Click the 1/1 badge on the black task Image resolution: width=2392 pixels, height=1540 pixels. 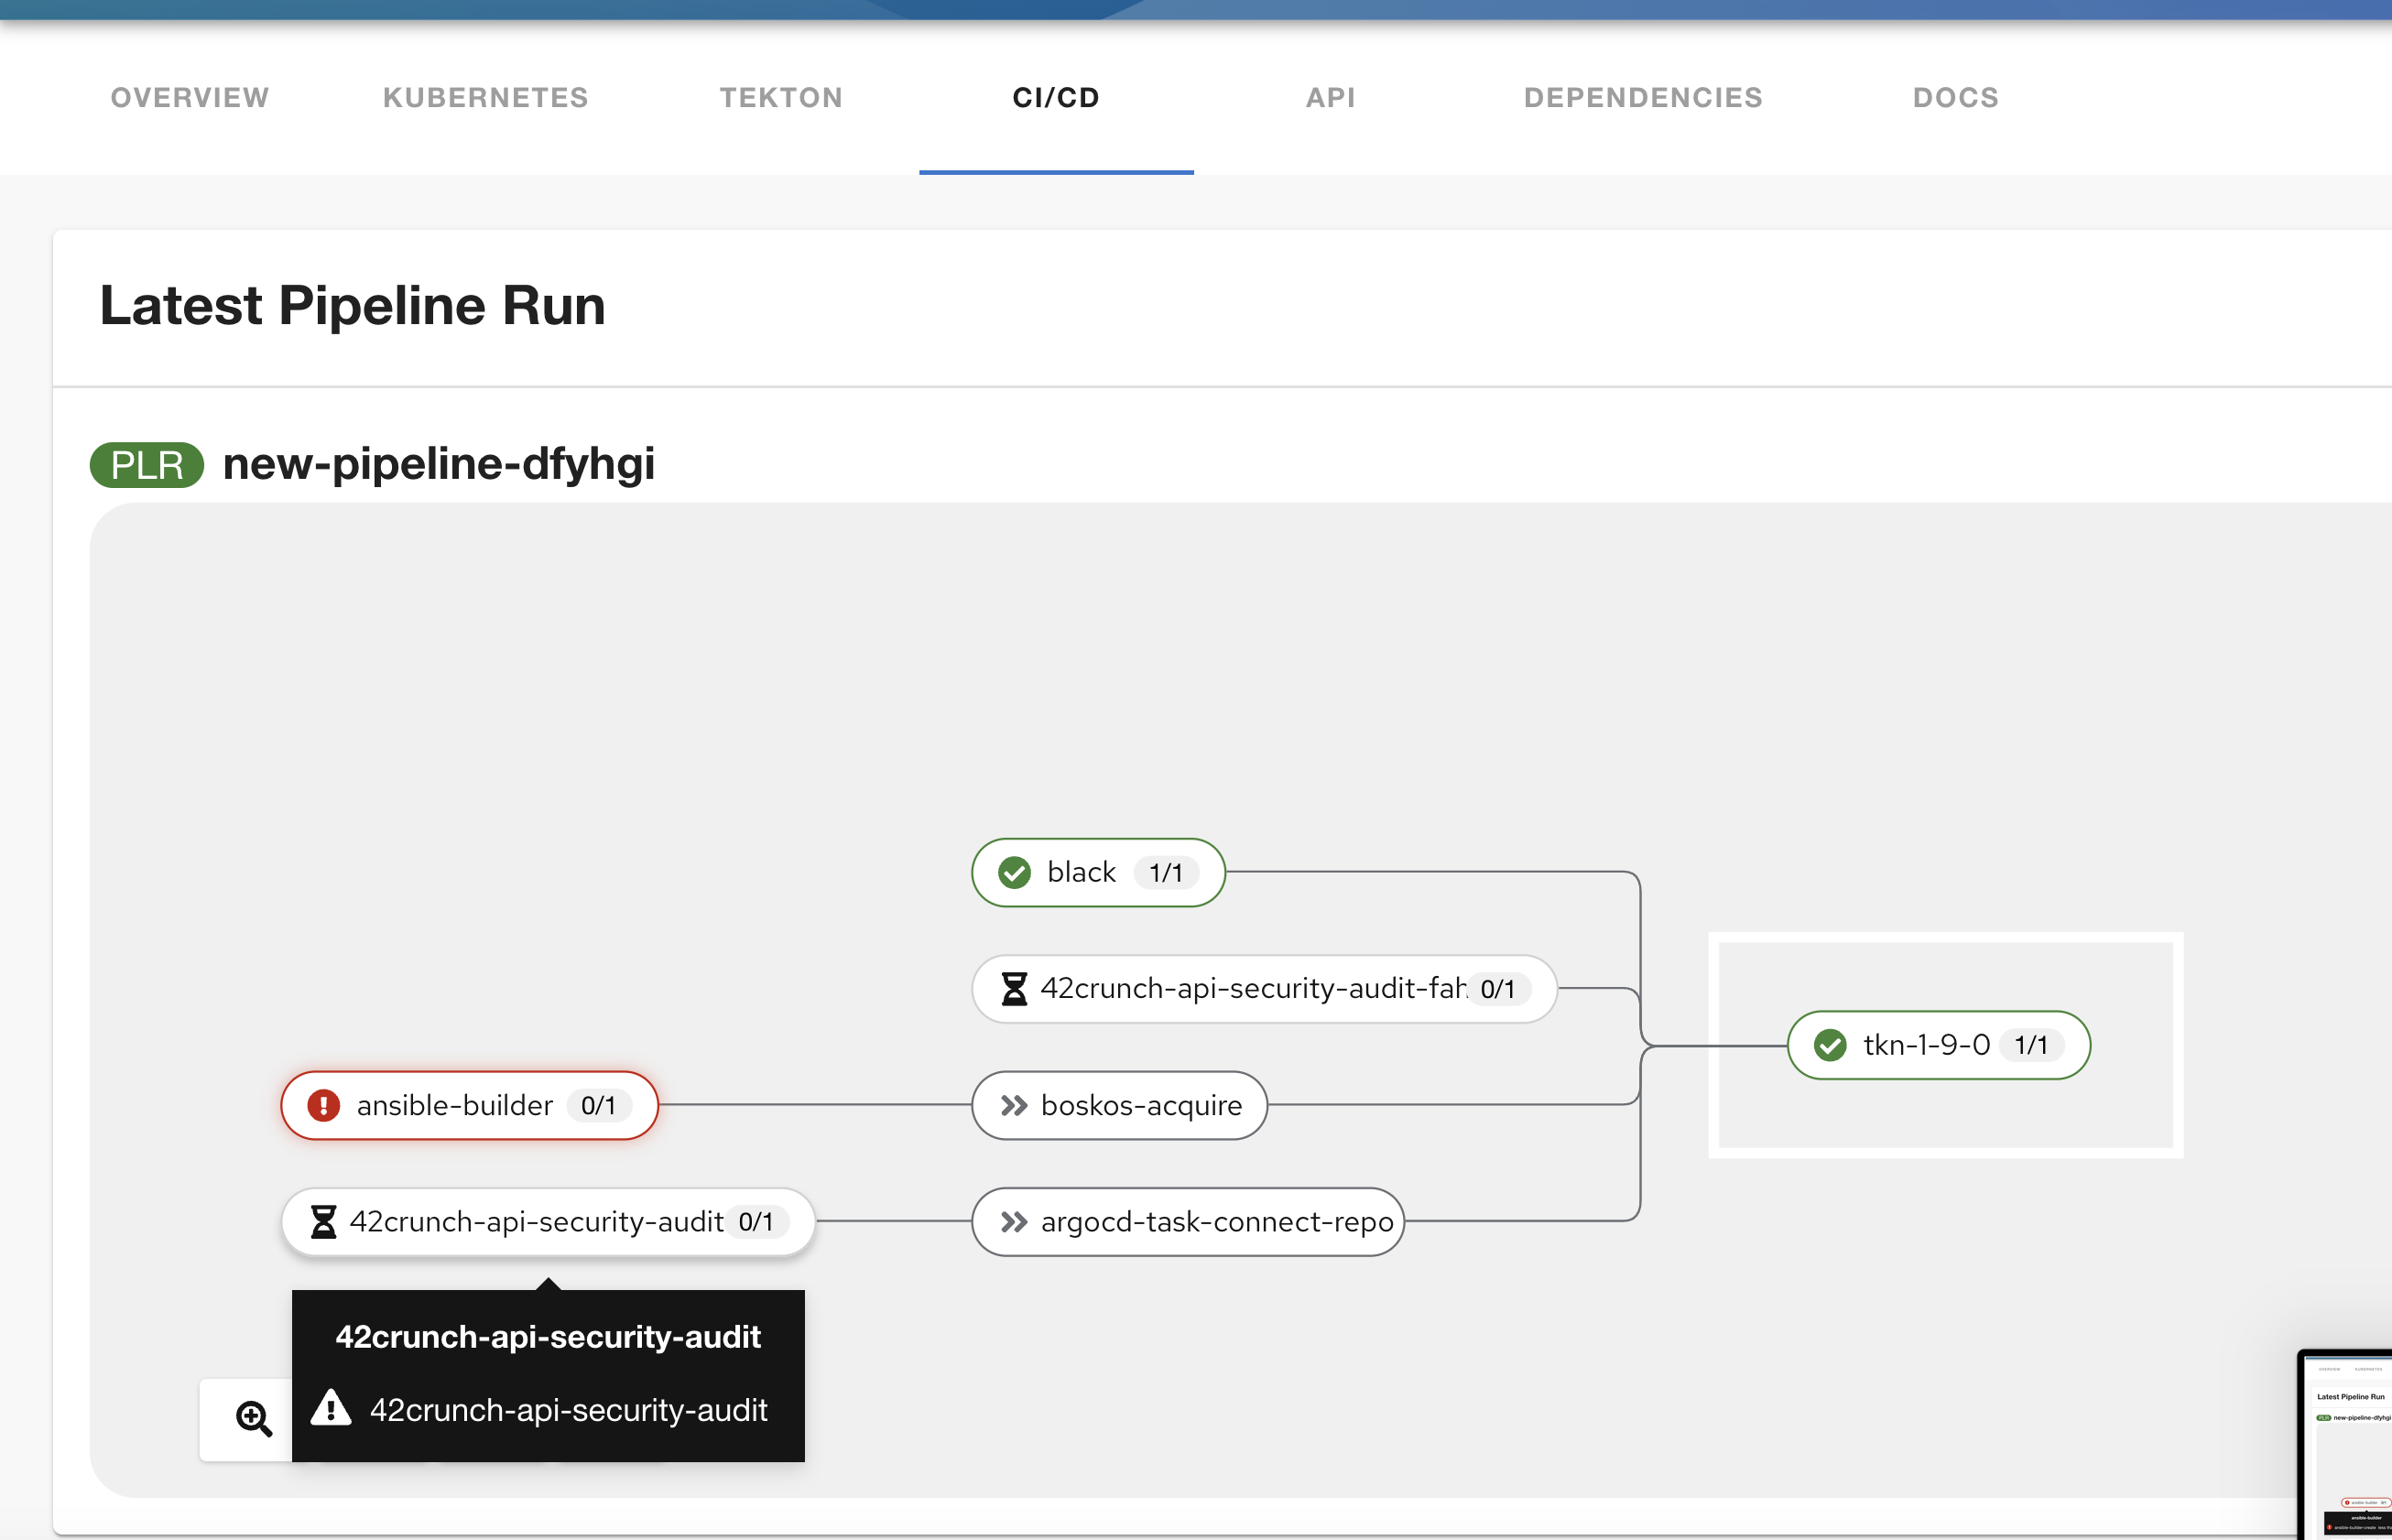tap(1165, 872)
